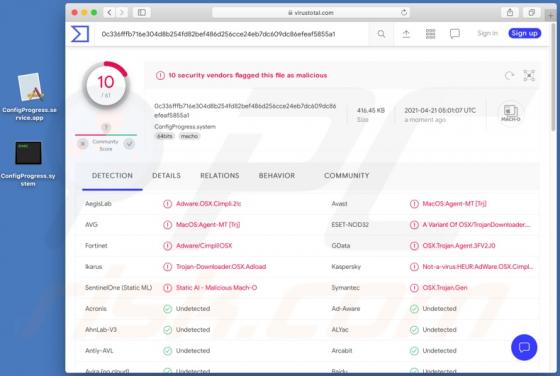The width and height of the screenshot is (560, 376).
Task: Select ConfigProgress.service.app desktop icon
Action: pos(30,97)
